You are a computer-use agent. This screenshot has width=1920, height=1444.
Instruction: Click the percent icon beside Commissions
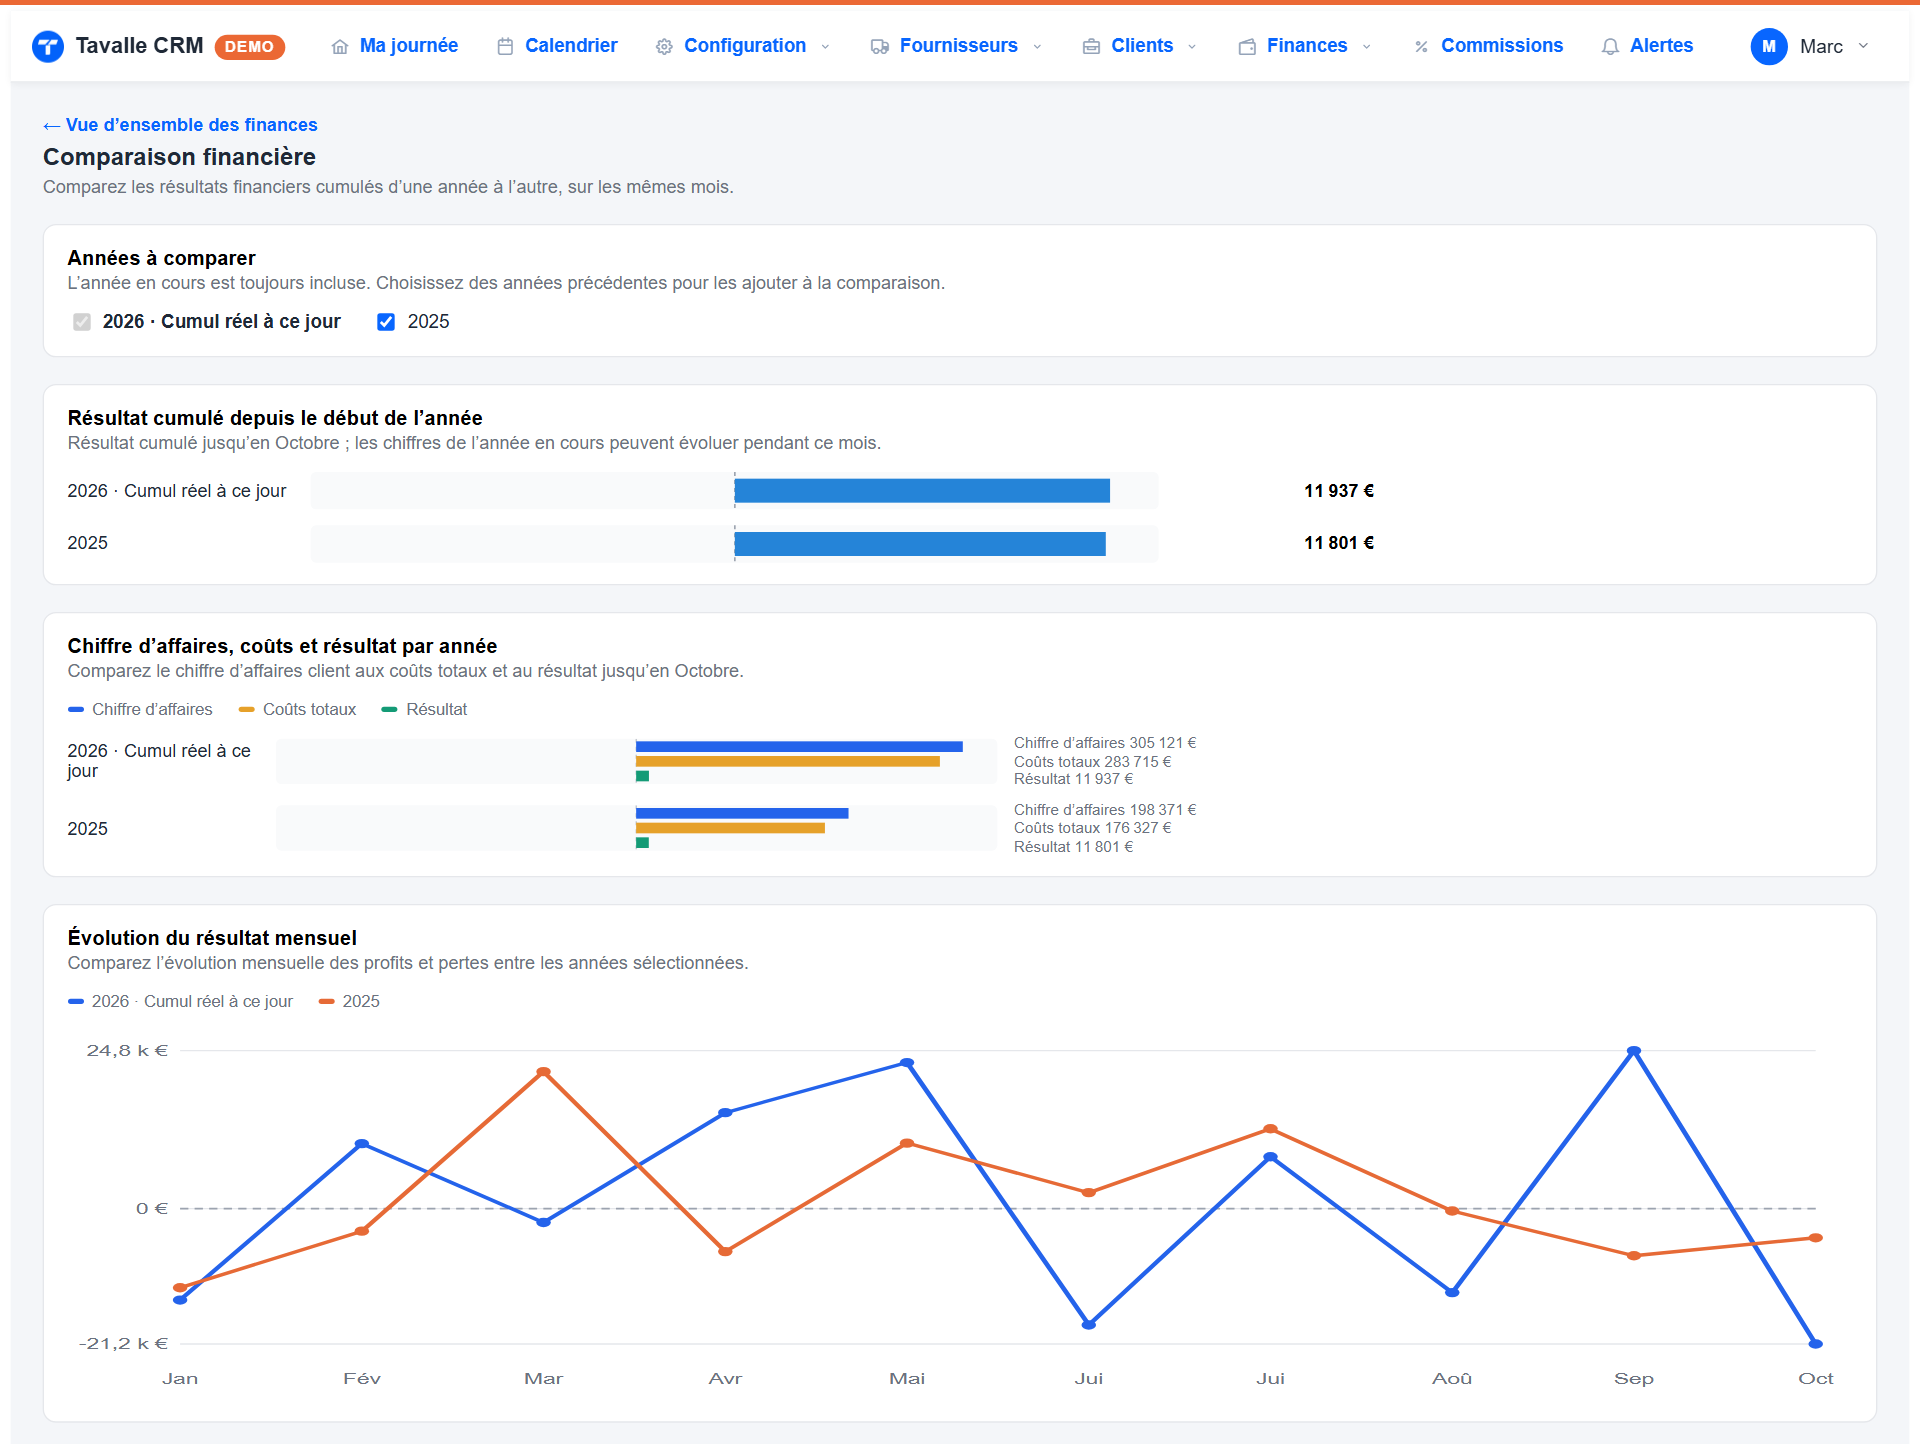pyautogui.click(x=1421, y=47)
